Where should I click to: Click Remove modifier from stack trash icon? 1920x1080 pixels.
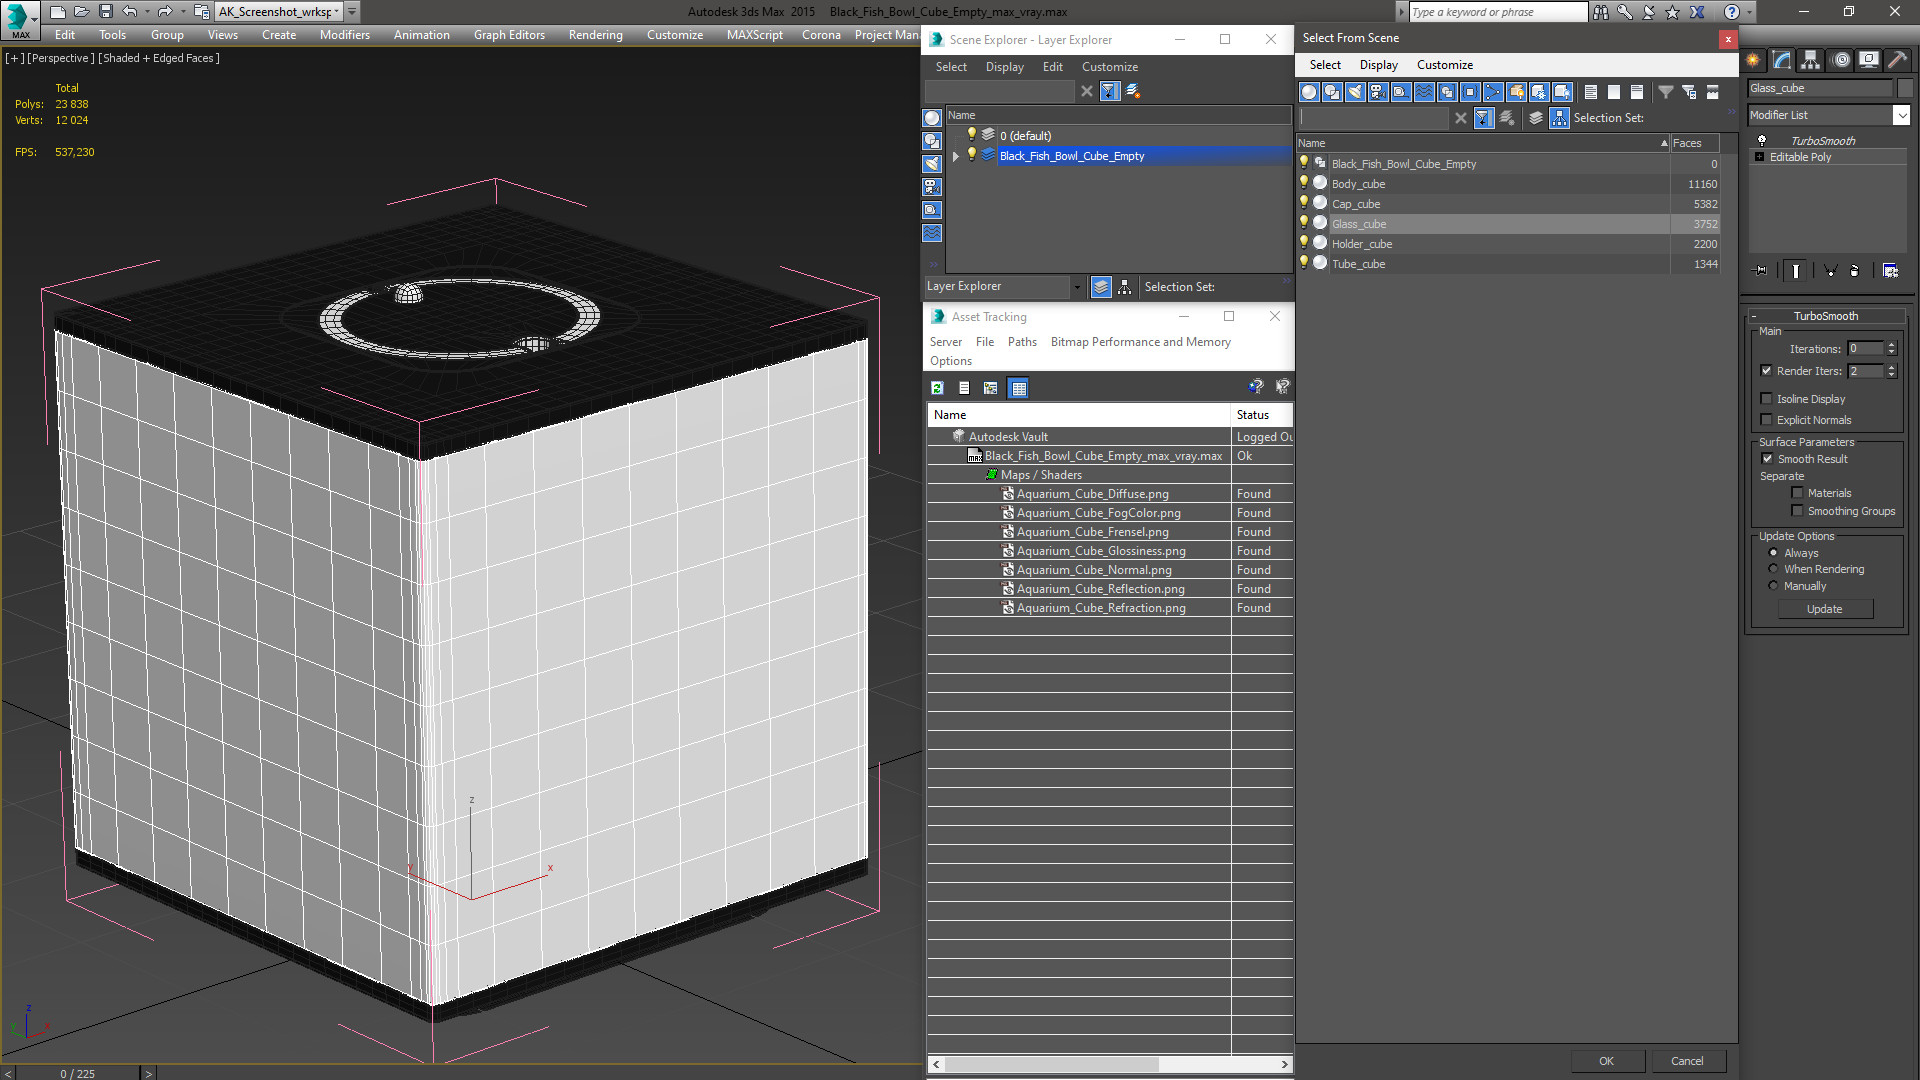tap(1854, 271)
